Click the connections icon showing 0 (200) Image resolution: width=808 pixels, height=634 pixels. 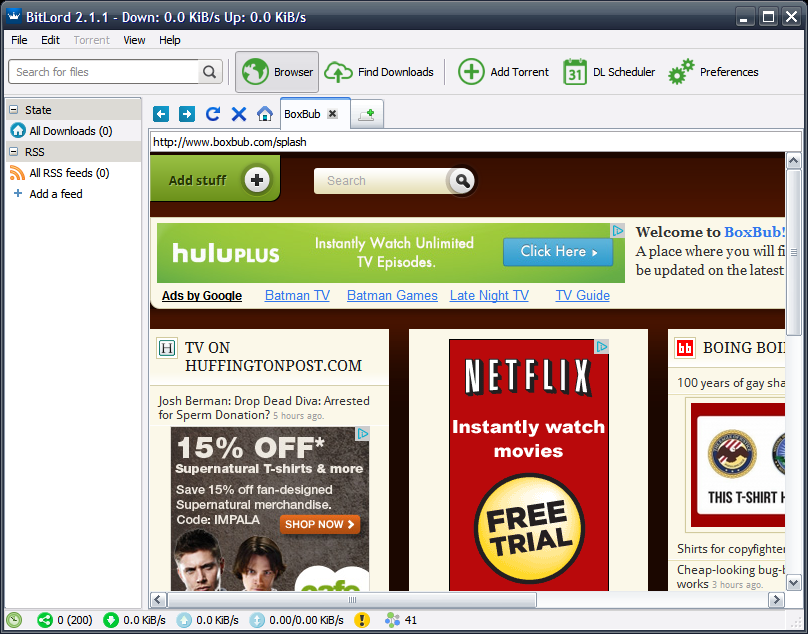45,620
